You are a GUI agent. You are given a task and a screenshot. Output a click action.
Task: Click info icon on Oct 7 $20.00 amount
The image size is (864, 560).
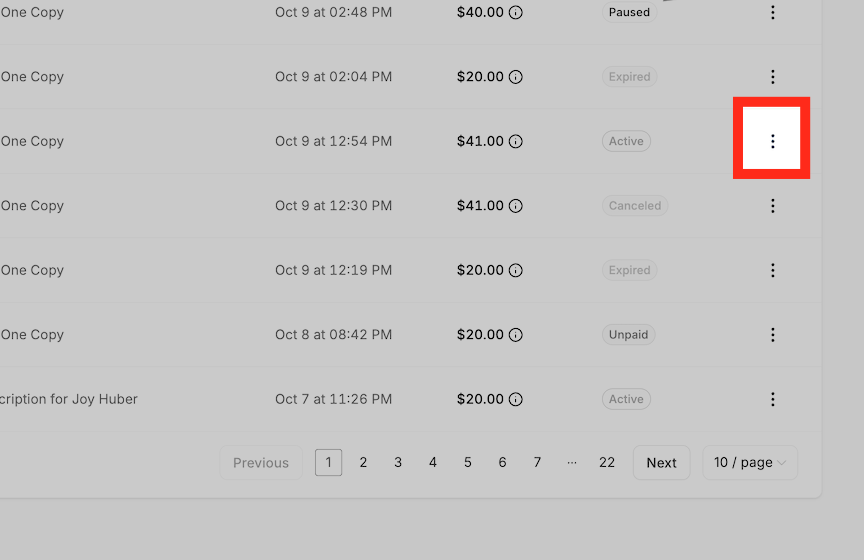[x=515, y=399]
